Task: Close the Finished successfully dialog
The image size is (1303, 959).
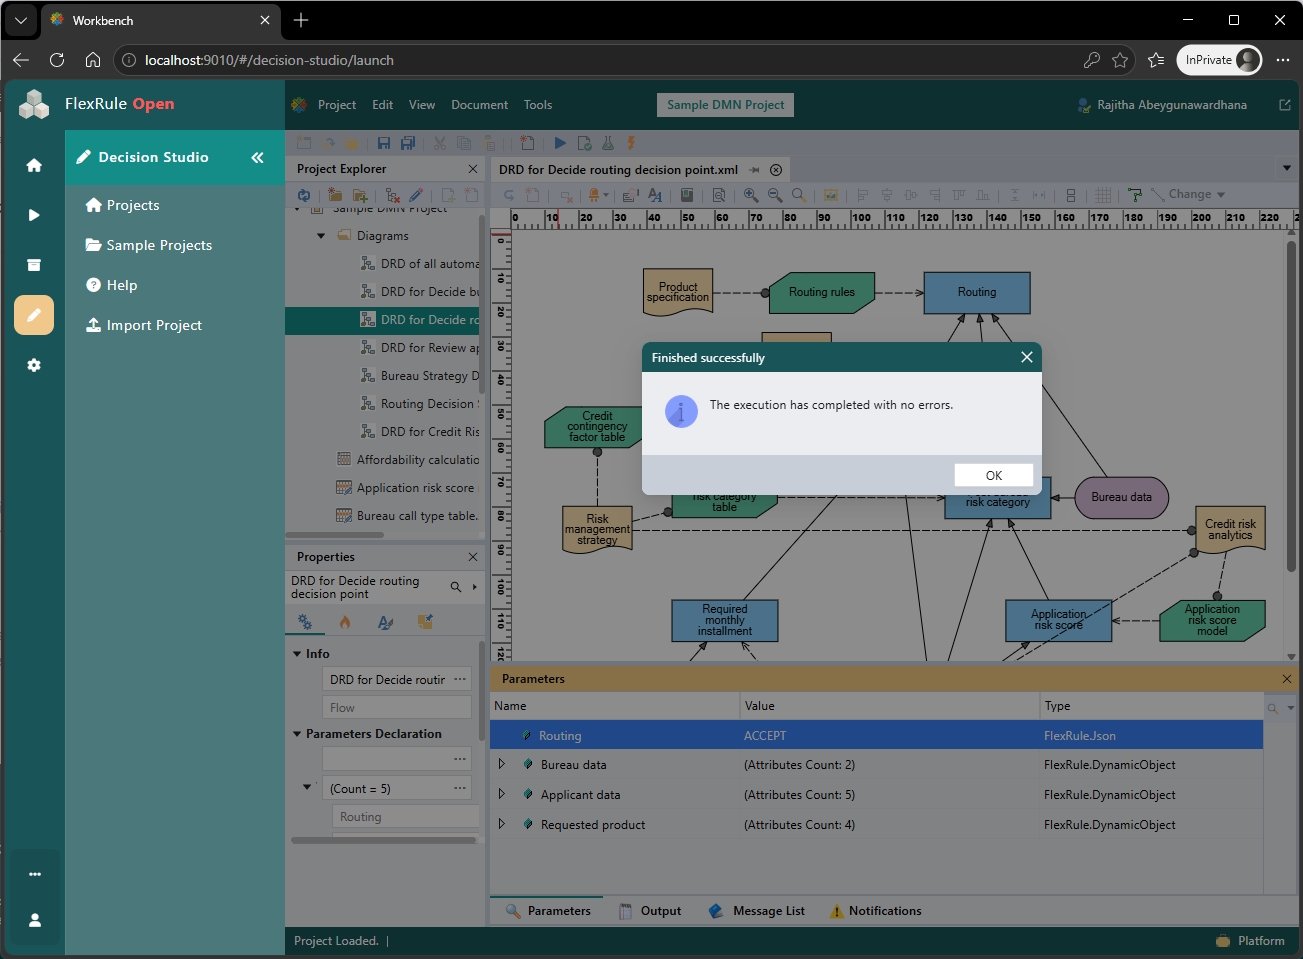Action: click(1026, 357)
